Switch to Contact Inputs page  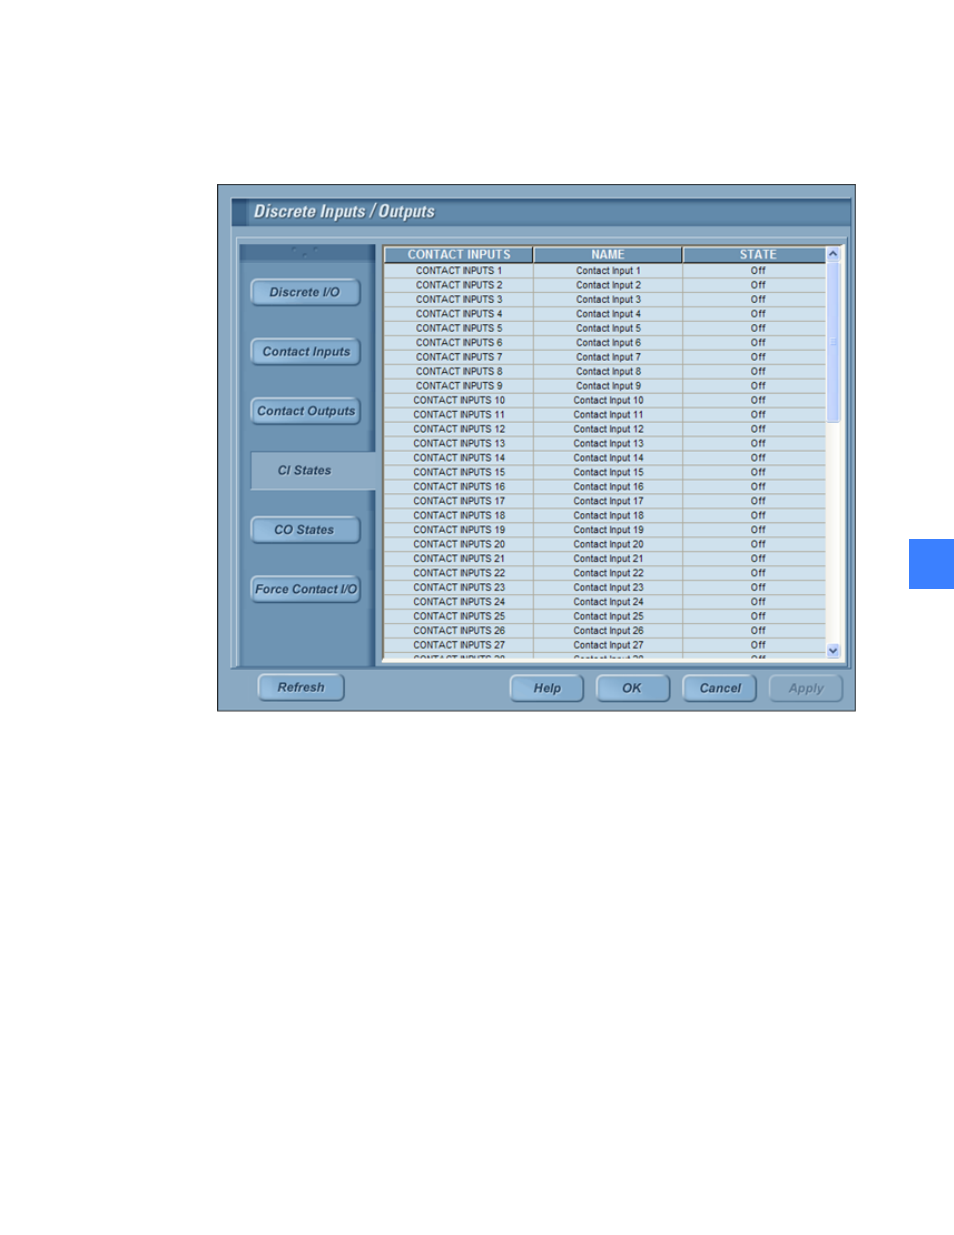305,351
